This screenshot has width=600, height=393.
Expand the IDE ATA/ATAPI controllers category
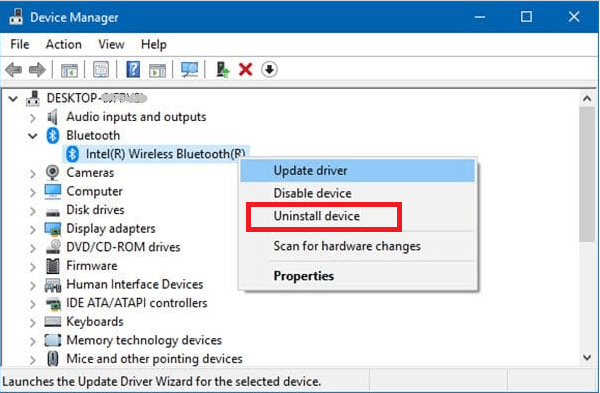pyautogui.click(x=33, y=303)
